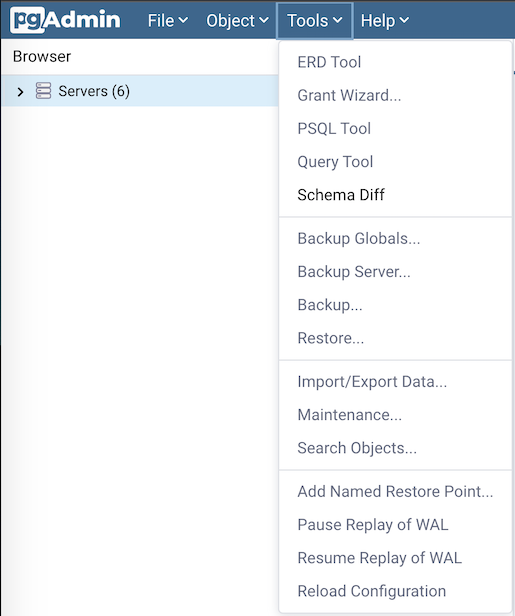Close the Tools menu

(x=315, y=20)
